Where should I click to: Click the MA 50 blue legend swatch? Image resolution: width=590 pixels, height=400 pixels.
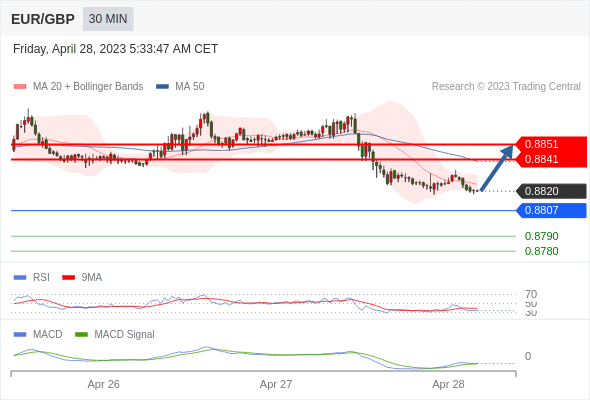tap(162, 87)
